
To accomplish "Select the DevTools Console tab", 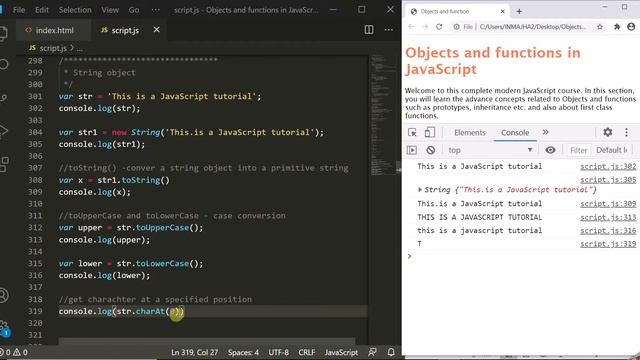I will coord(515,133).
